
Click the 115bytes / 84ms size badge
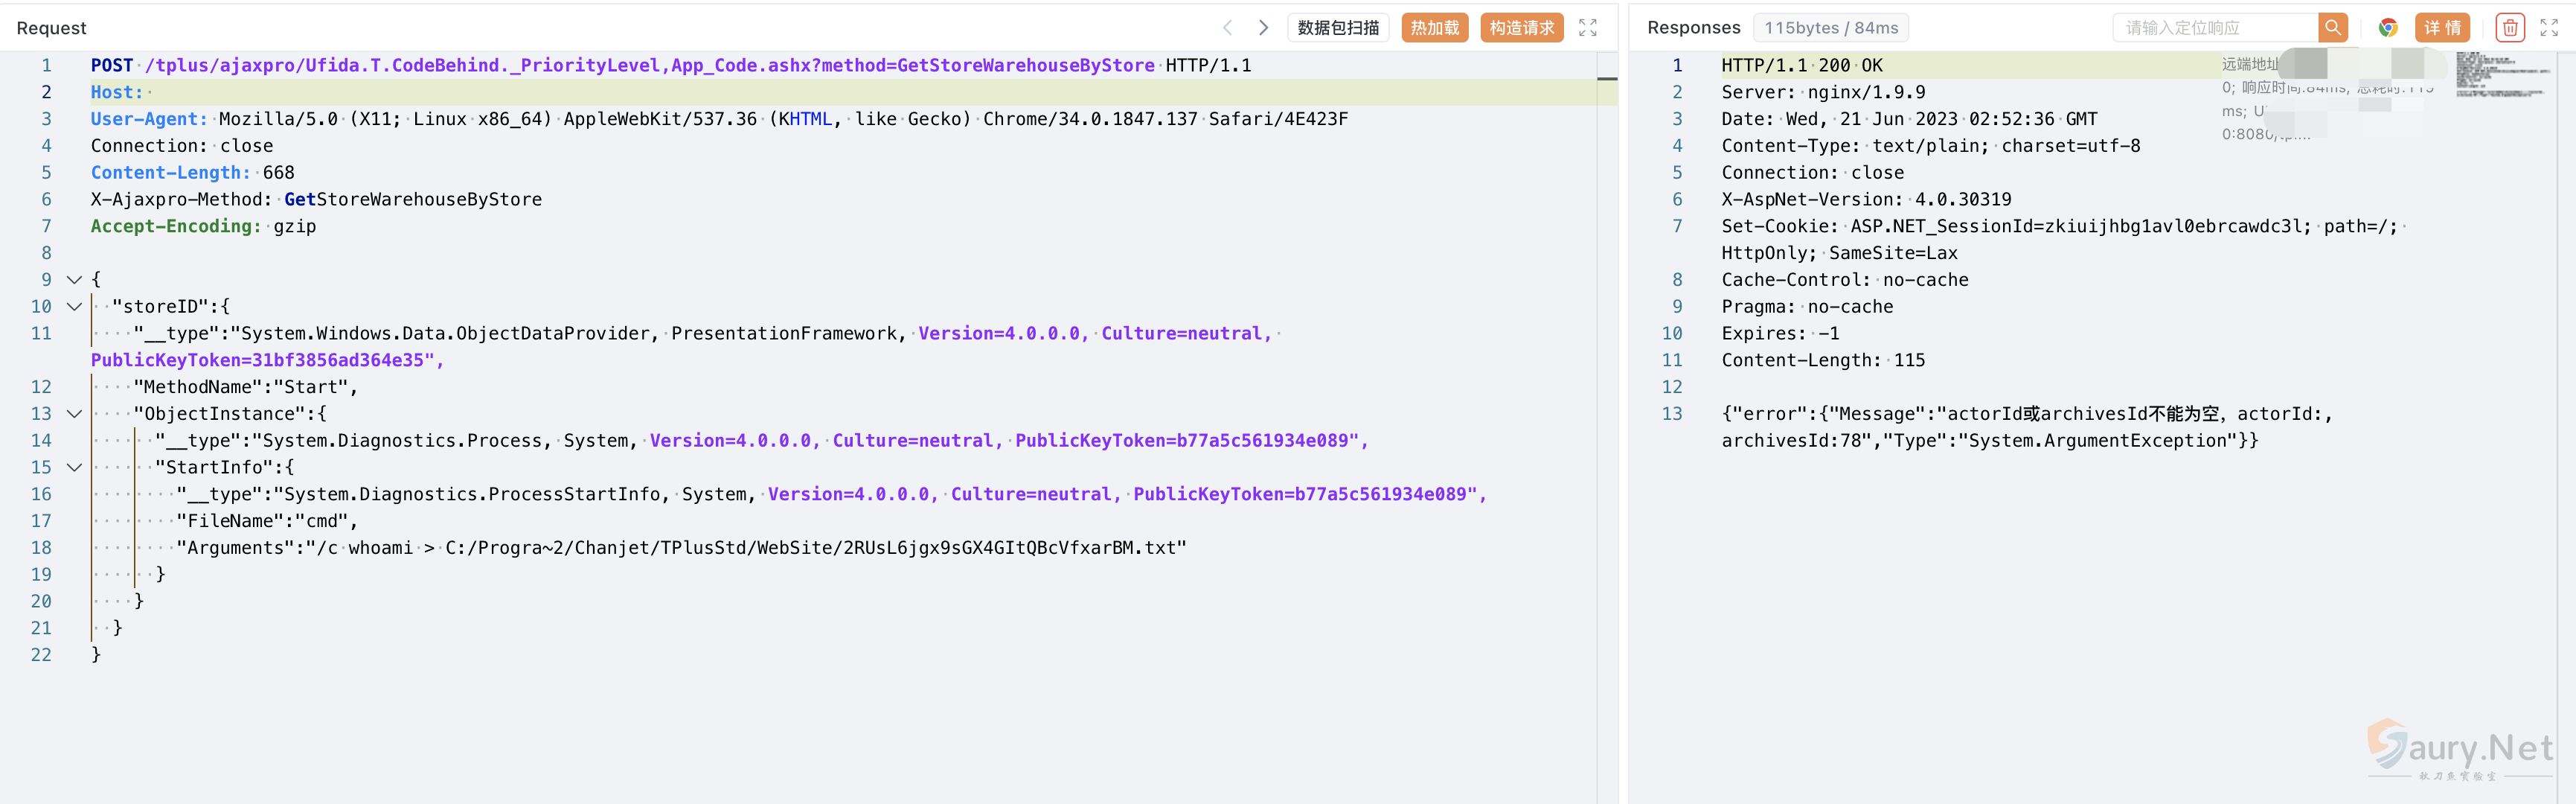pyautogui.click(x=1830, y=28)
